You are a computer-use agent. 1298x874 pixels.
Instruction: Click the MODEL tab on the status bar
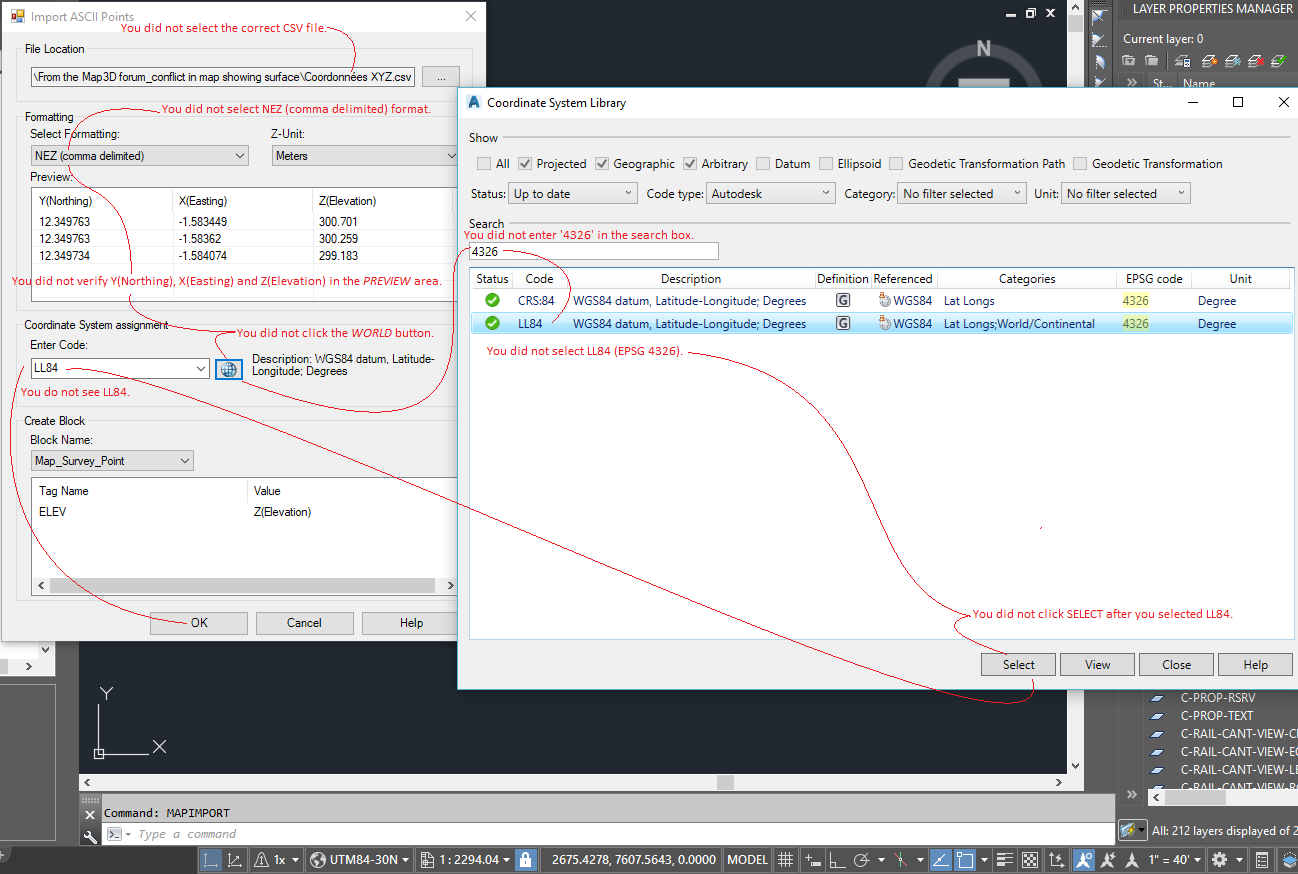(x=747, y=859)
